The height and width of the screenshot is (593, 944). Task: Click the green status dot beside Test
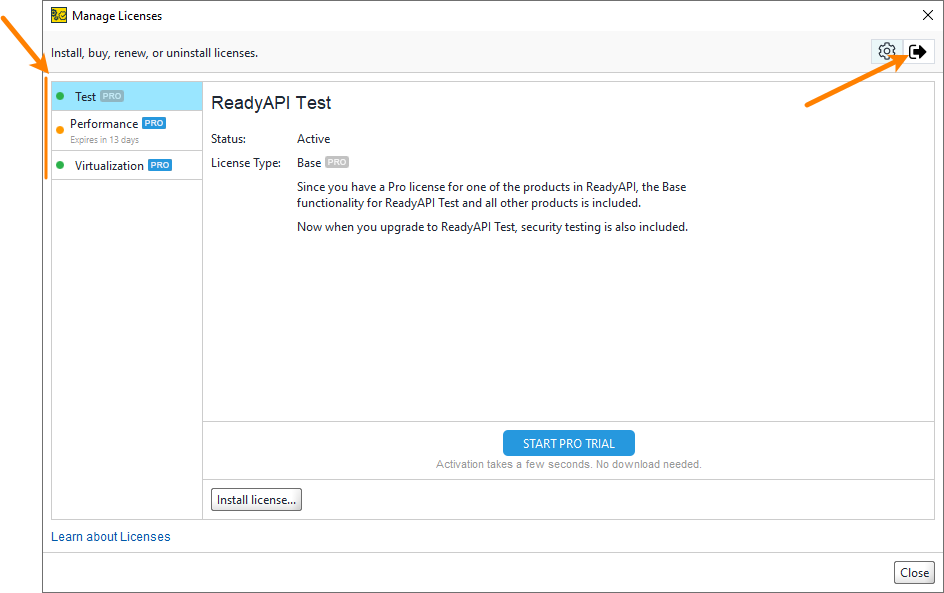60,96
